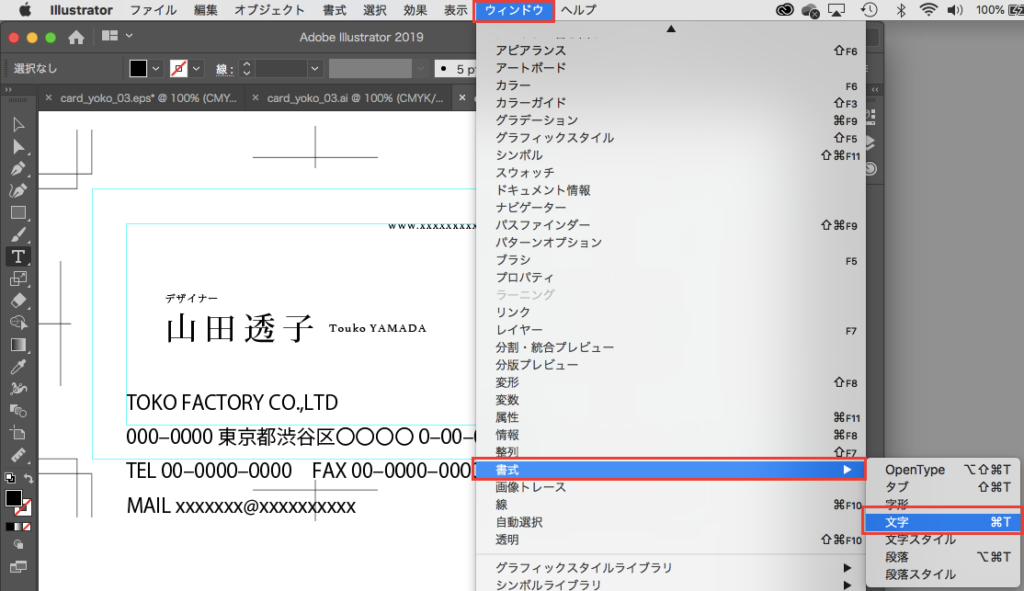1024x591 pixels.
Task: Click the Direct Selection tool
Action: 18,147
